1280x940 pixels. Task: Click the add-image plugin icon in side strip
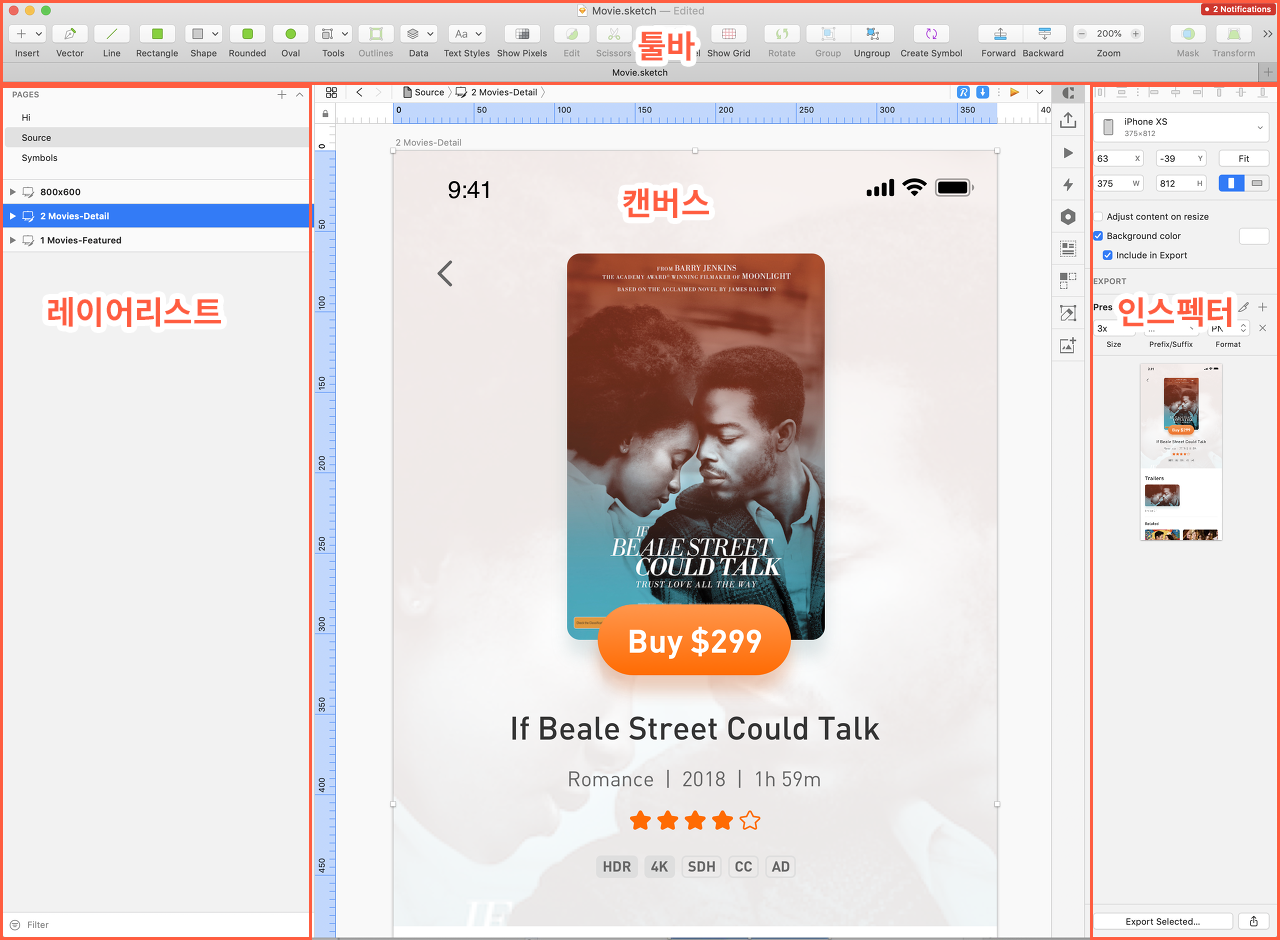(1068, 346)
